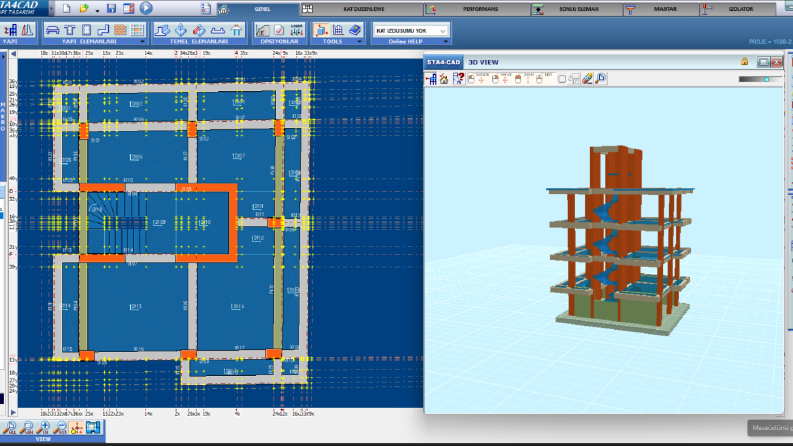Select the diamond raft foundation tool
The image size is (793, 446).
tap(181, 30)
